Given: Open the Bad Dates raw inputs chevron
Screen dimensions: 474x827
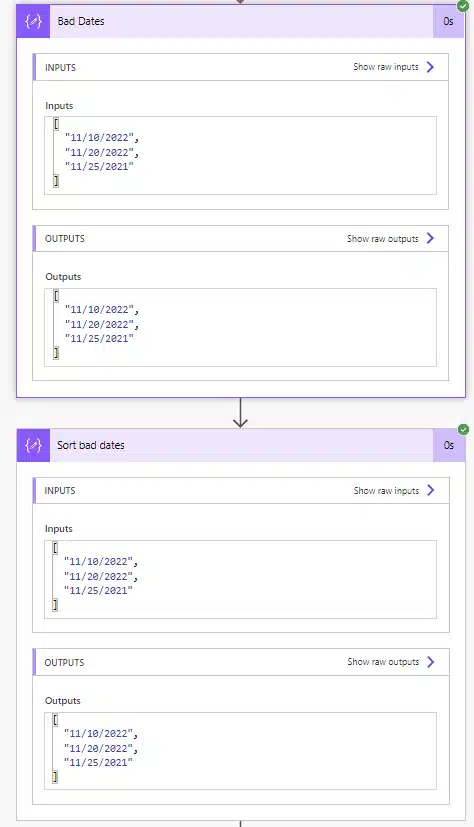Looking at the screenshot, I should (x=430, y=67).
